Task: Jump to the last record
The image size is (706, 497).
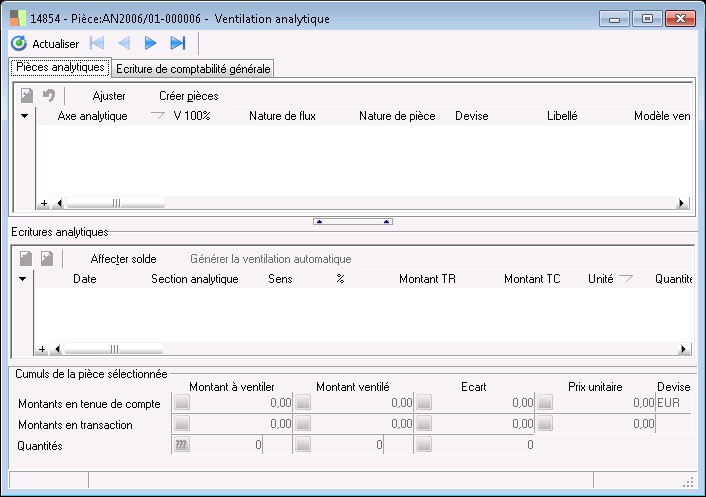Action: click(x=178, y=43)
